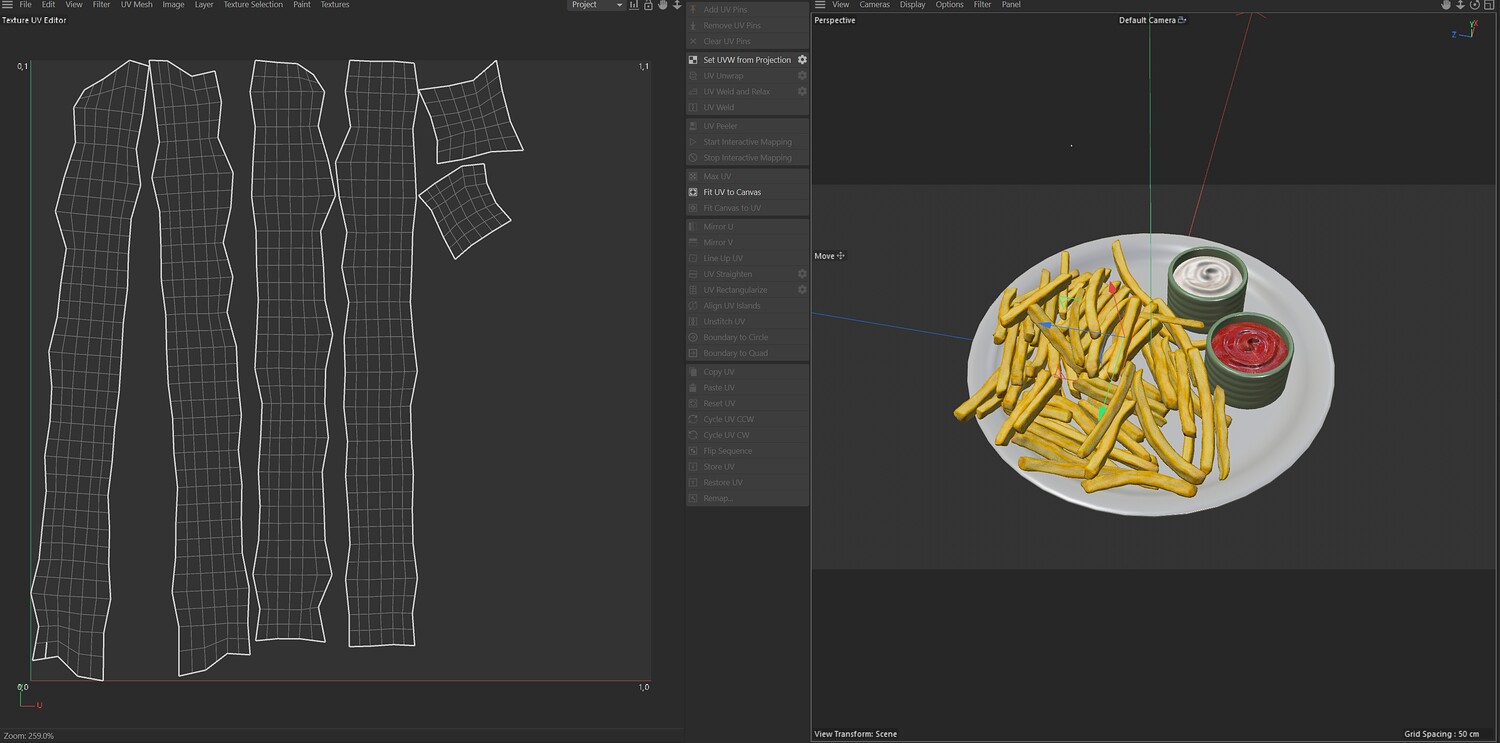Click the Start Interactive Mapping play icon
This screenshot has width=1500, height=743.
[694, 142]
